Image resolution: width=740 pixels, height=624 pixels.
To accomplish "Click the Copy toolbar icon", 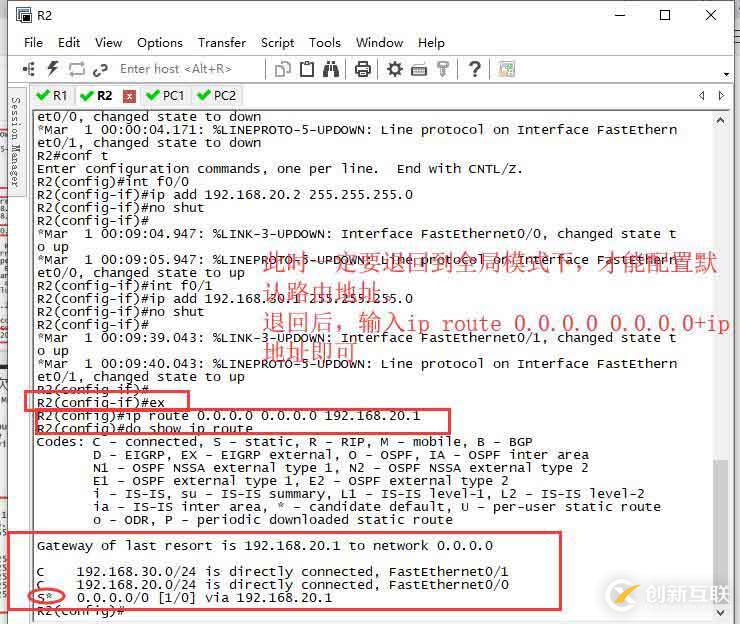I will coord(283,69).
